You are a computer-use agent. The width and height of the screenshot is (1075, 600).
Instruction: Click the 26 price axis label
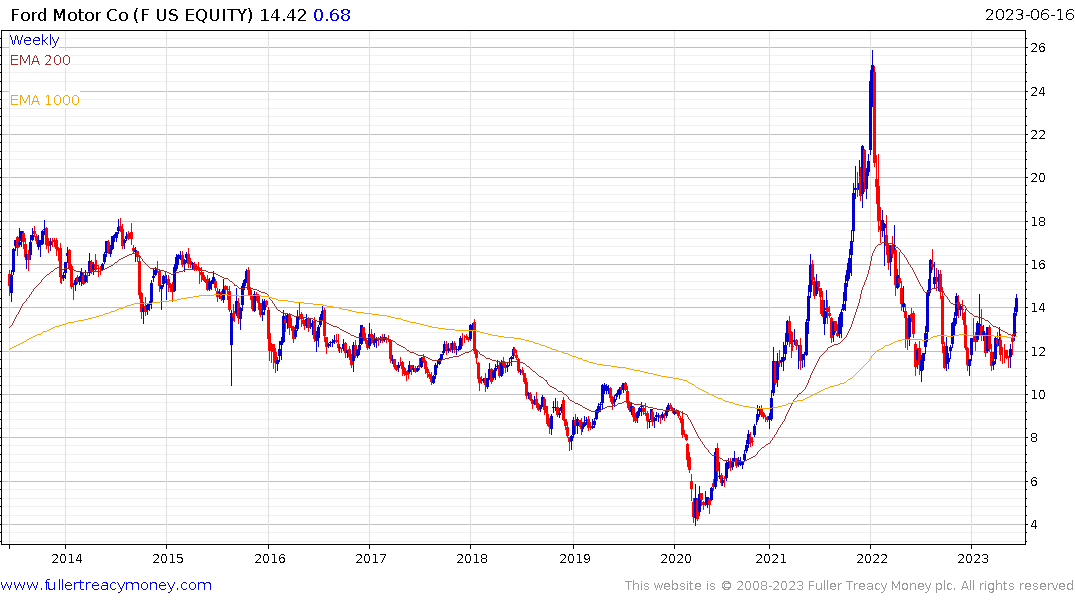pos(1038,47)
